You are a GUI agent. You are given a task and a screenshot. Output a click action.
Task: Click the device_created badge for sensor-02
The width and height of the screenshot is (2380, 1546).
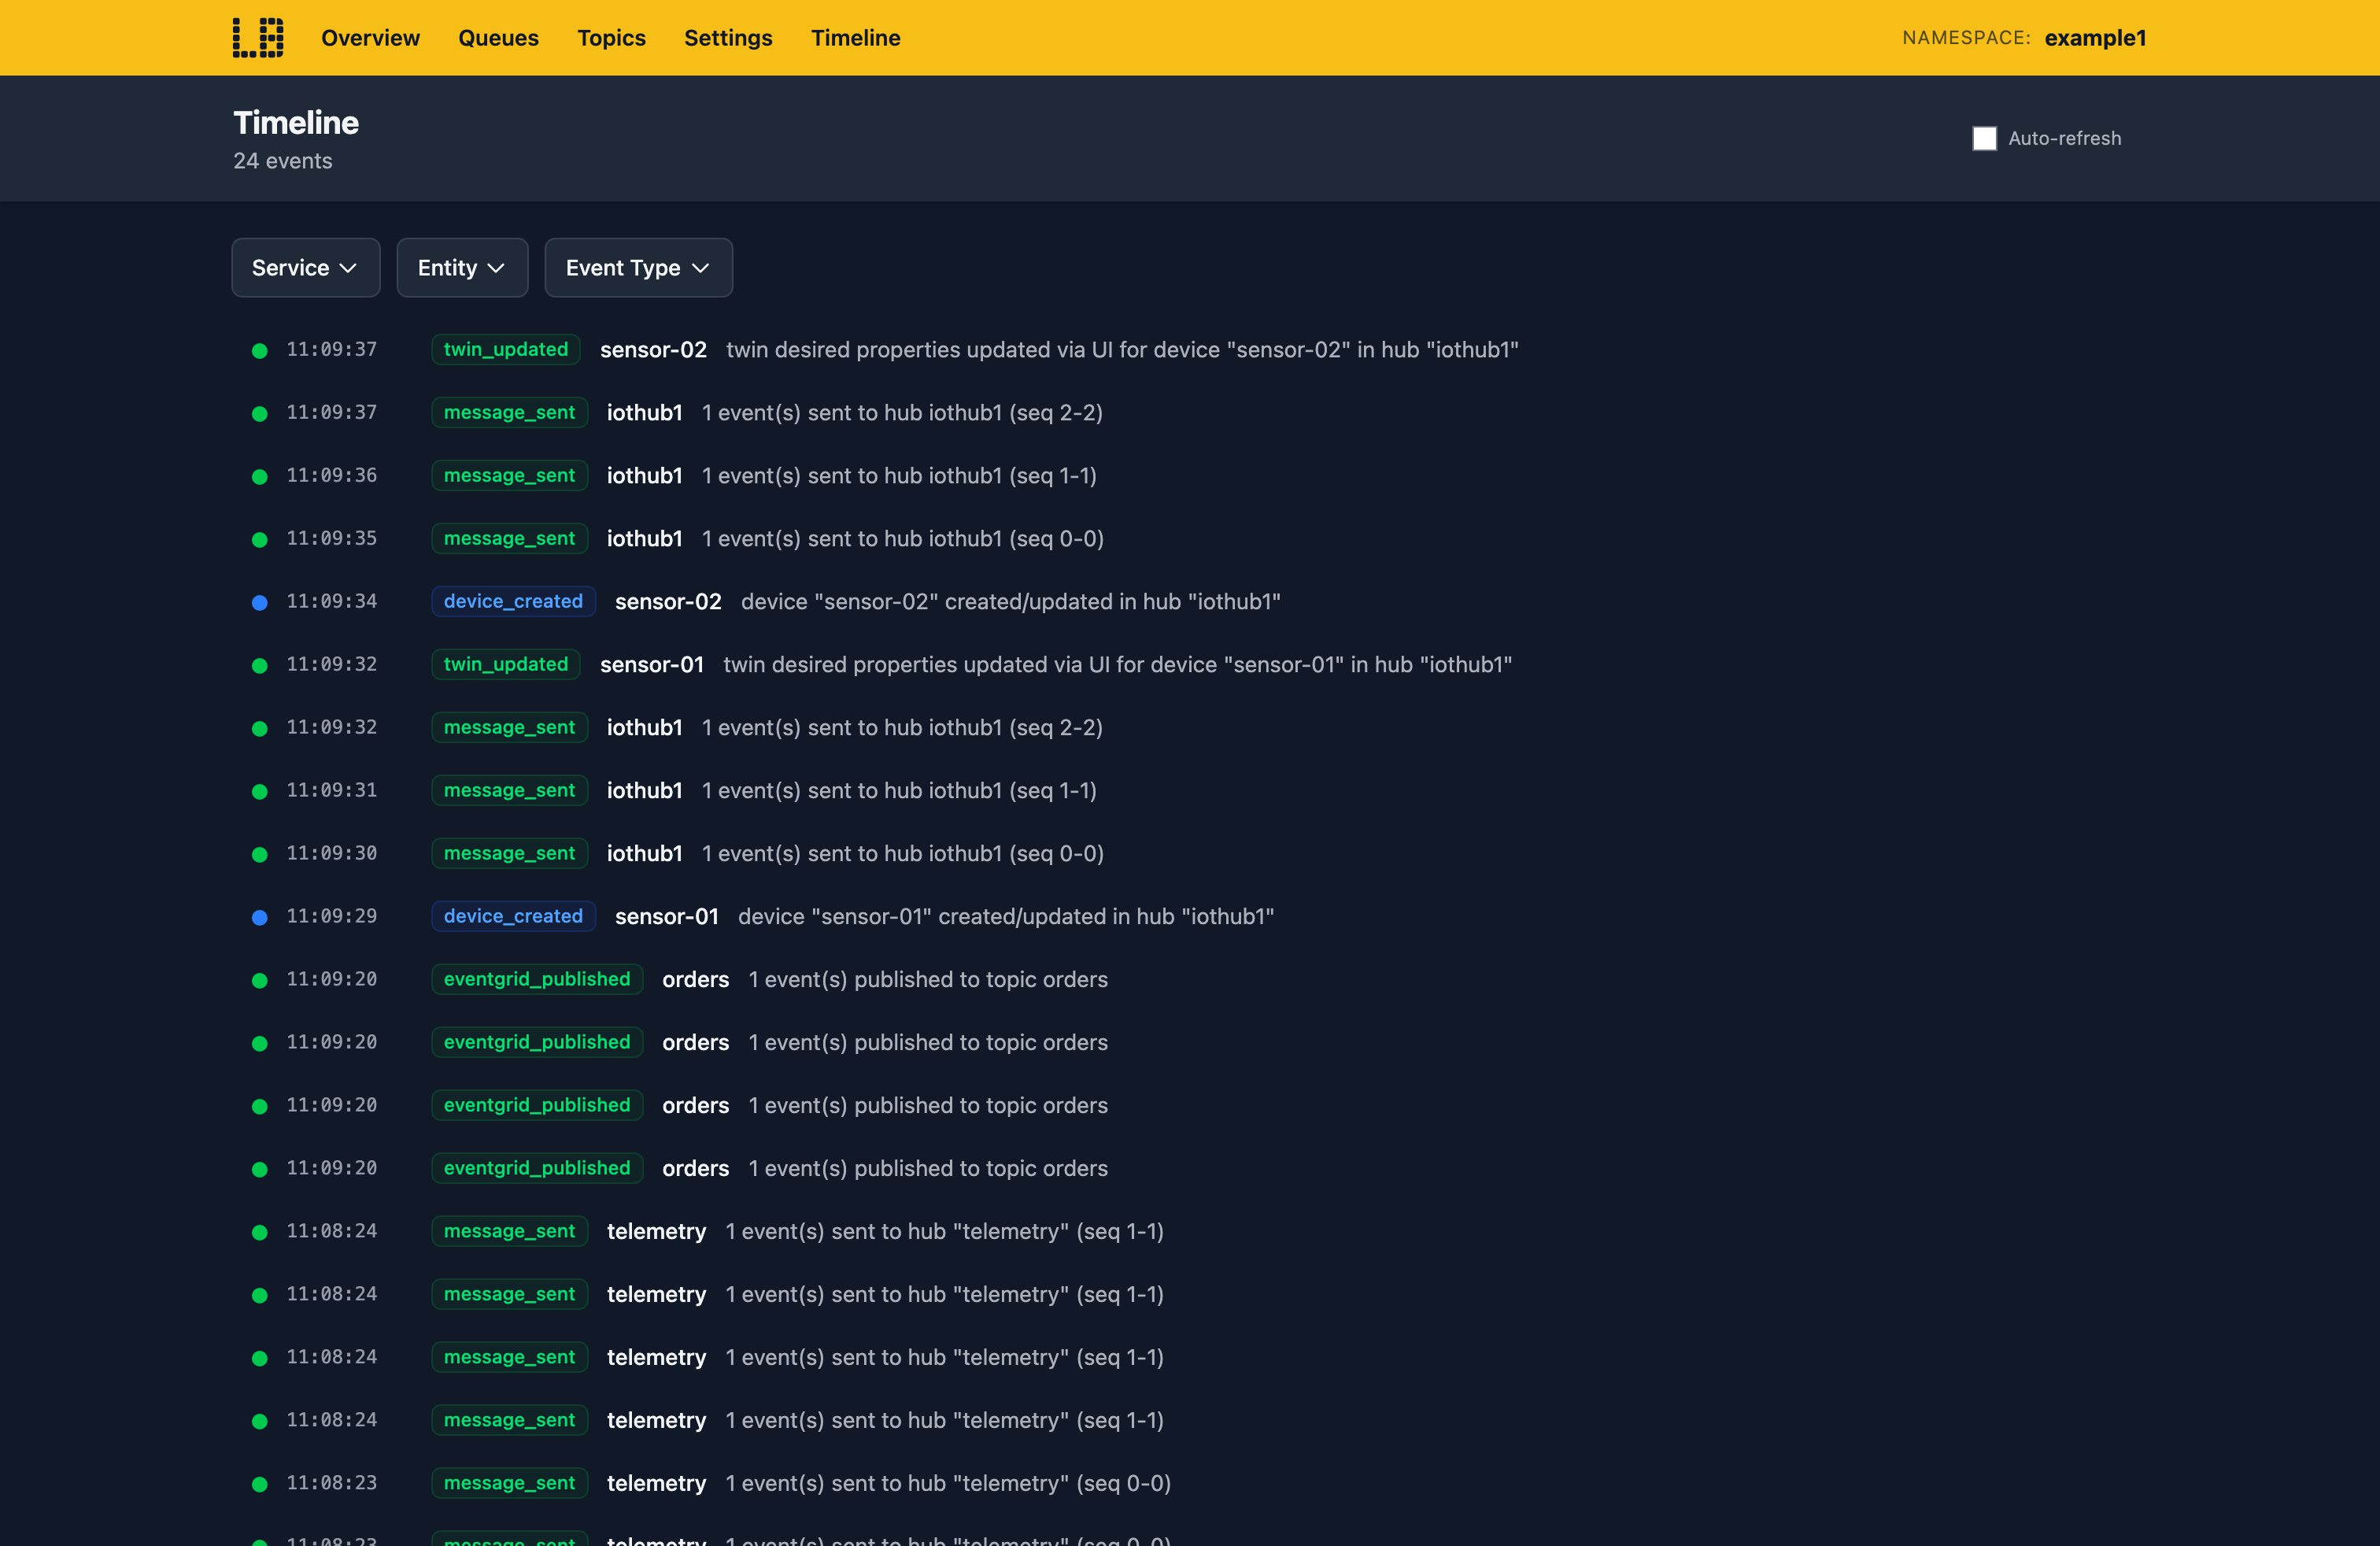pos(513,601)
